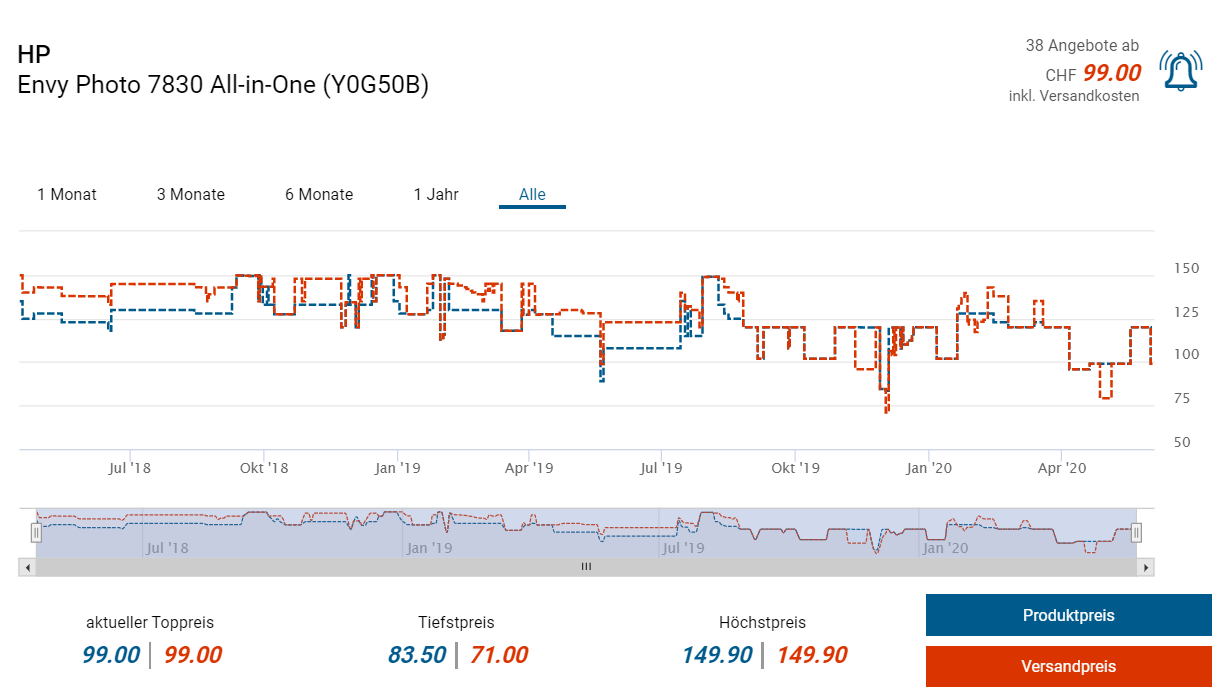
Task: Switch to the 3 Monate range
Action: (190, 195)
